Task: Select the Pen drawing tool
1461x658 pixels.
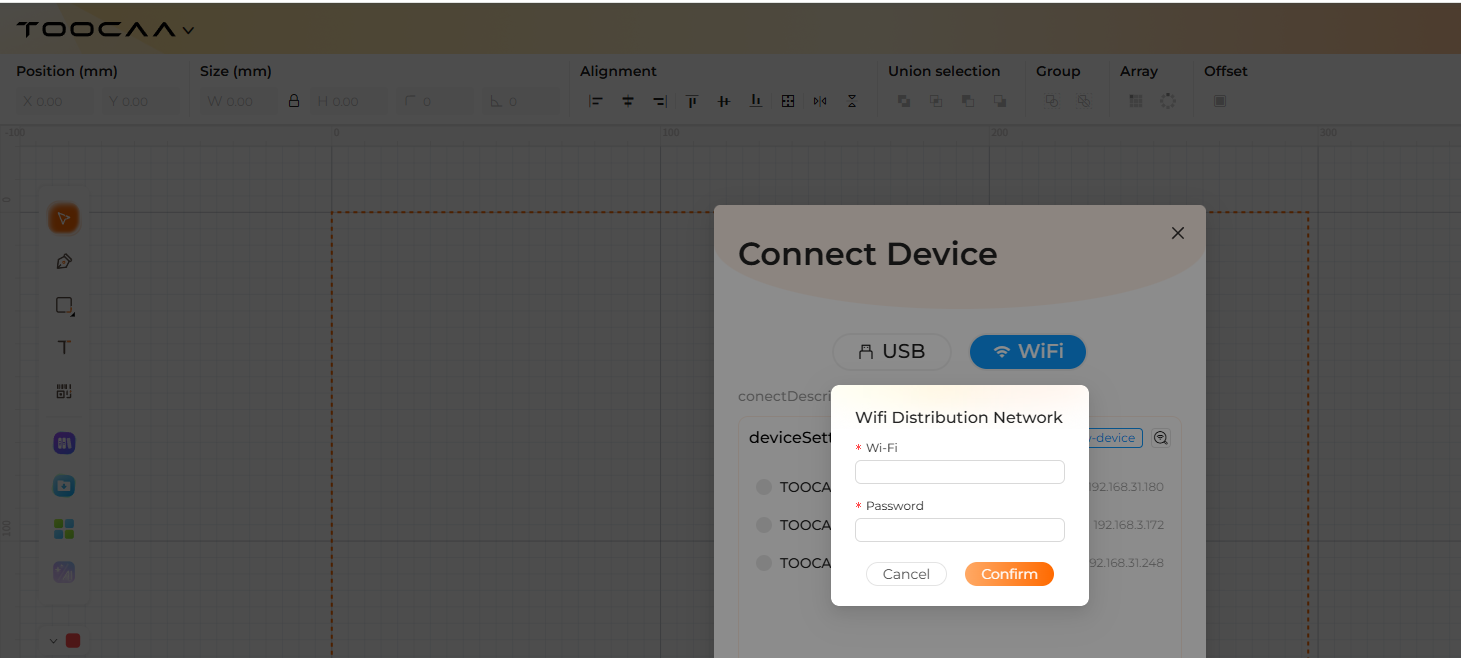Action: (64, 262)
